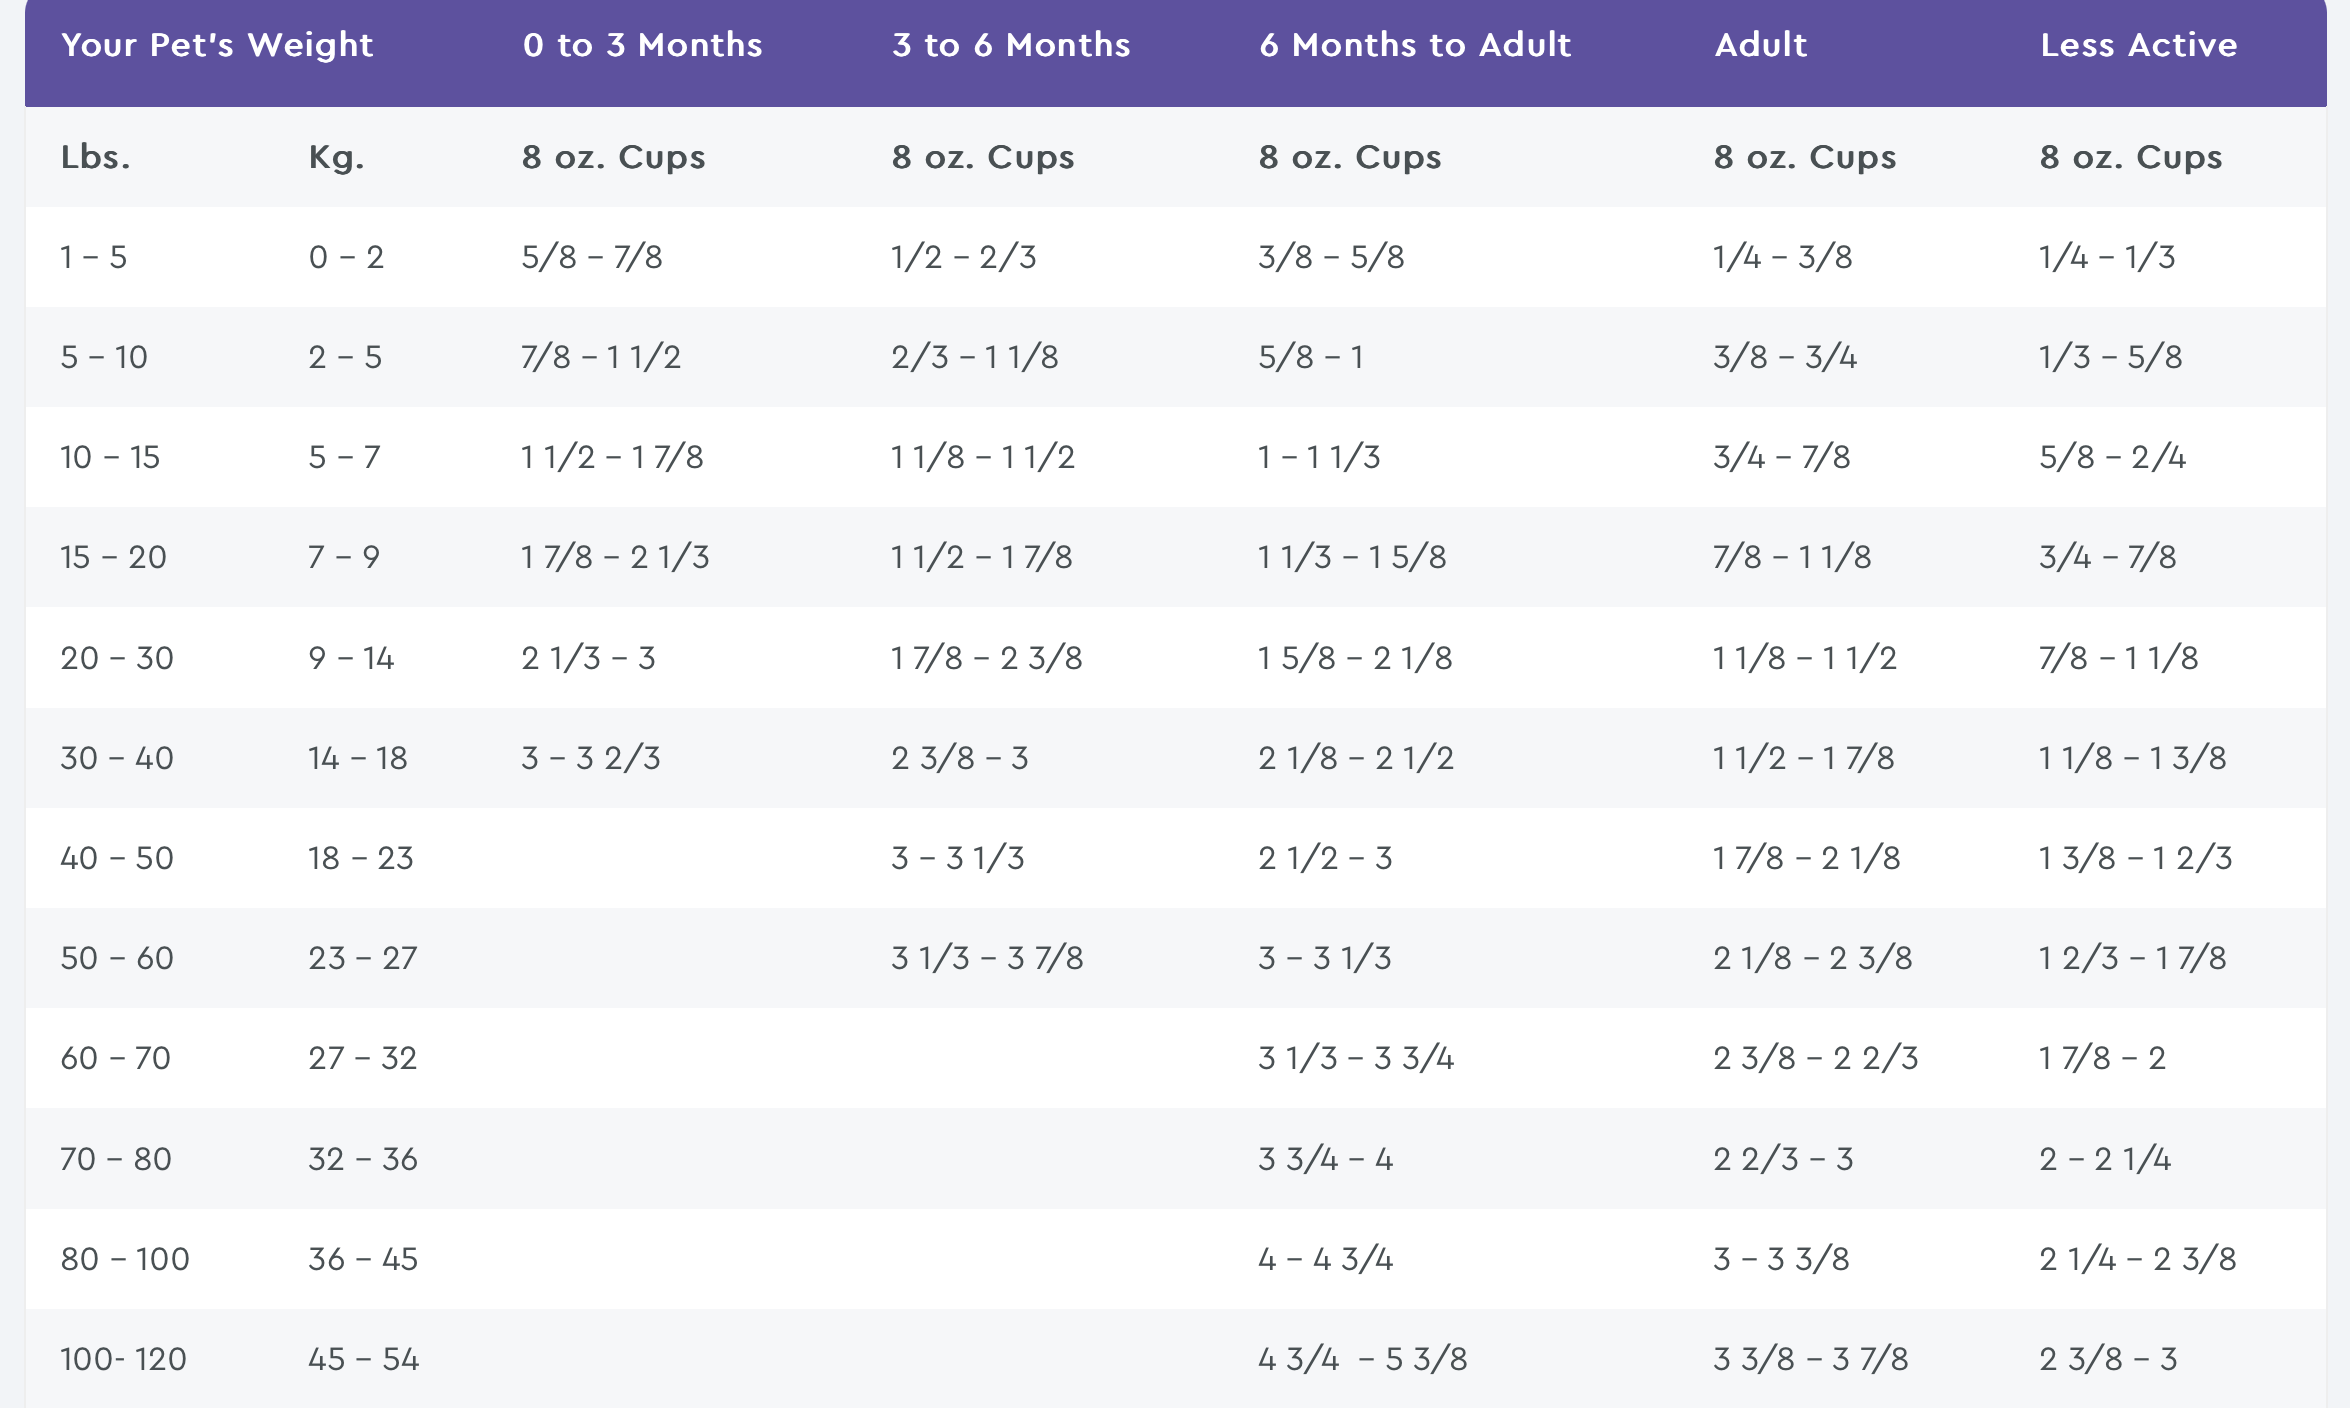The height and width of the screenshot is (1408, 2350).
Task: Select the "3 to 6 Months" header
Action: (x=1011, y=45)
